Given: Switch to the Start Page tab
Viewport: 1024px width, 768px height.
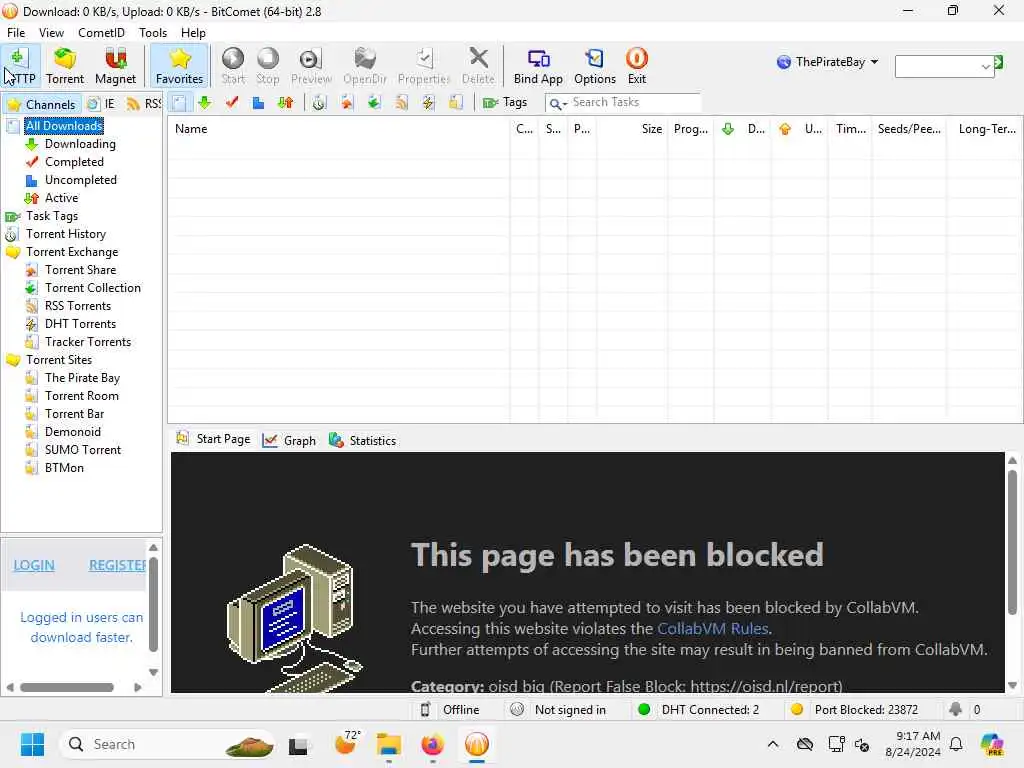Looking at the screenshot, I should (x=213, y=440).
